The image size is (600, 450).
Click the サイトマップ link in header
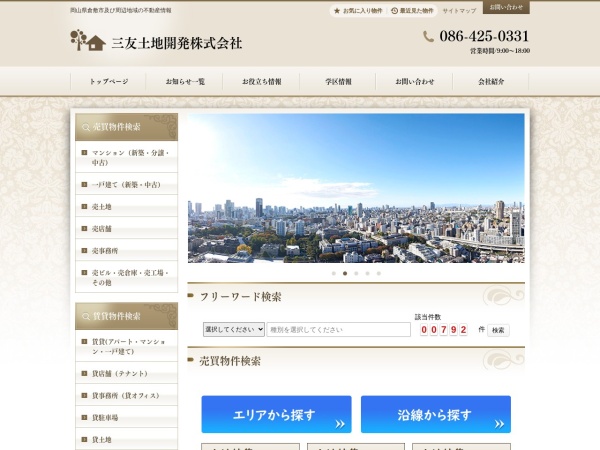[459, 11]
